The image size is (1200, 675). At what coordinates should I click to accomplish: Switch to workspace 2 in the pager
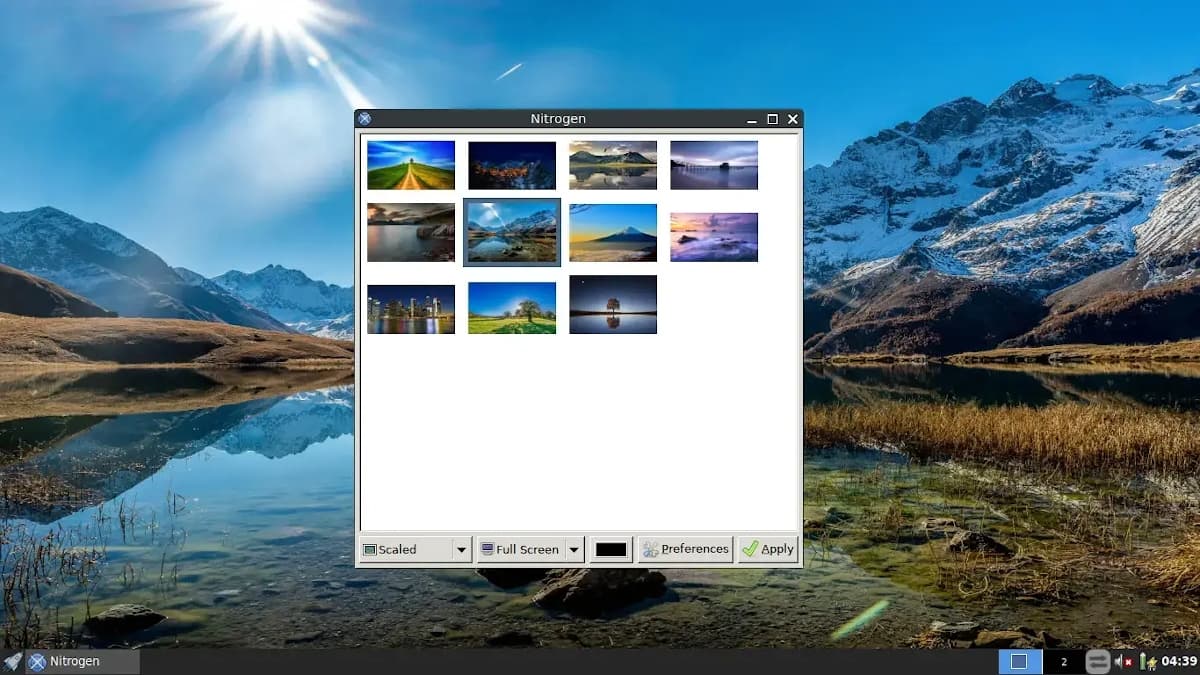(x=1063, y=662)
